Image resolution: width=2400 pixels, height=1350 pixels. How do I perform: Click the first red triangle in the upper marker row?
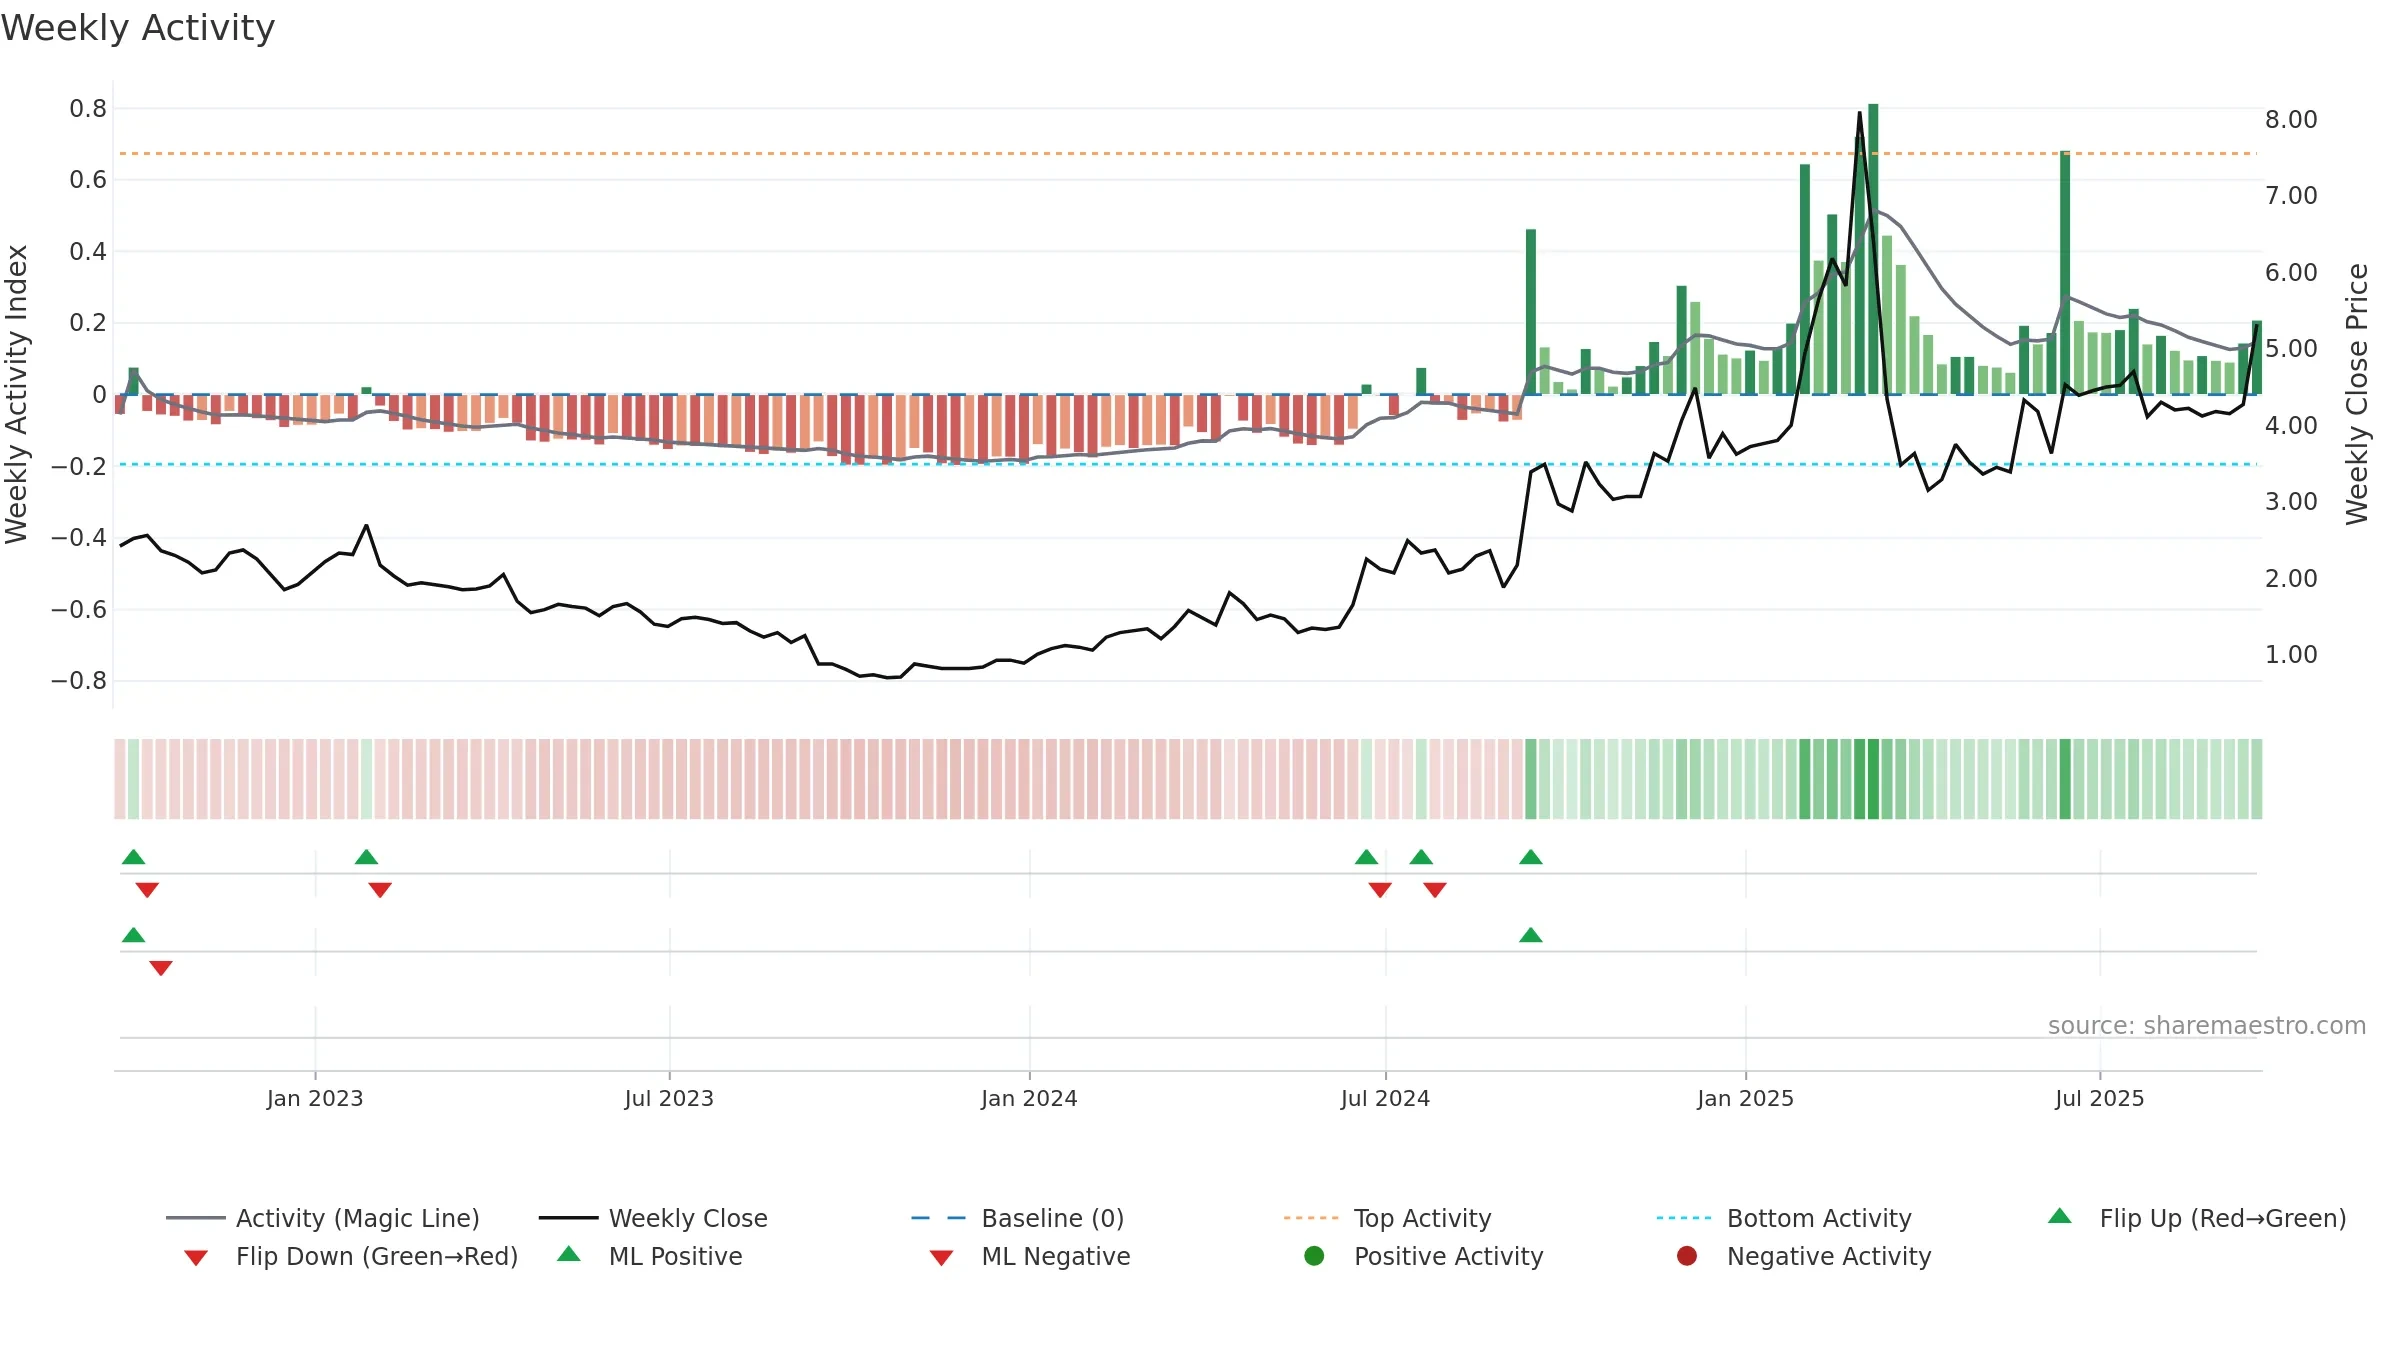tap(147, 890)
